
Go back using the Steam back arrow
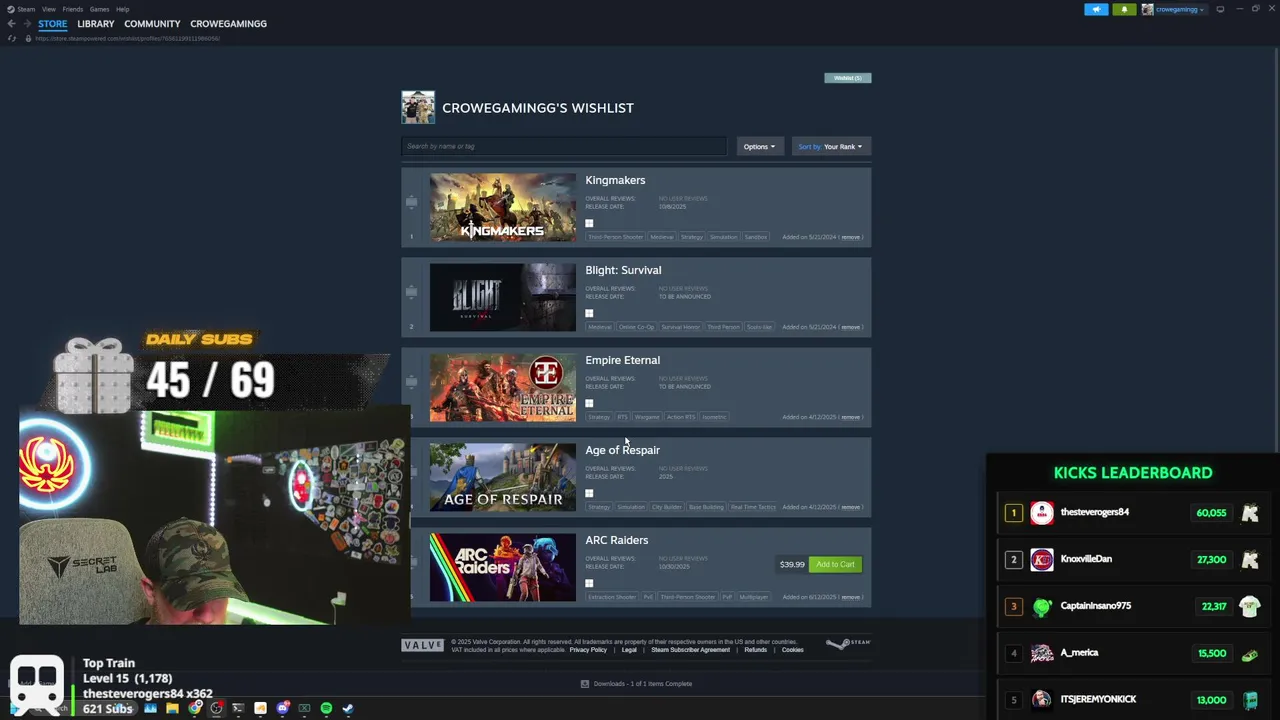point(11,23)
